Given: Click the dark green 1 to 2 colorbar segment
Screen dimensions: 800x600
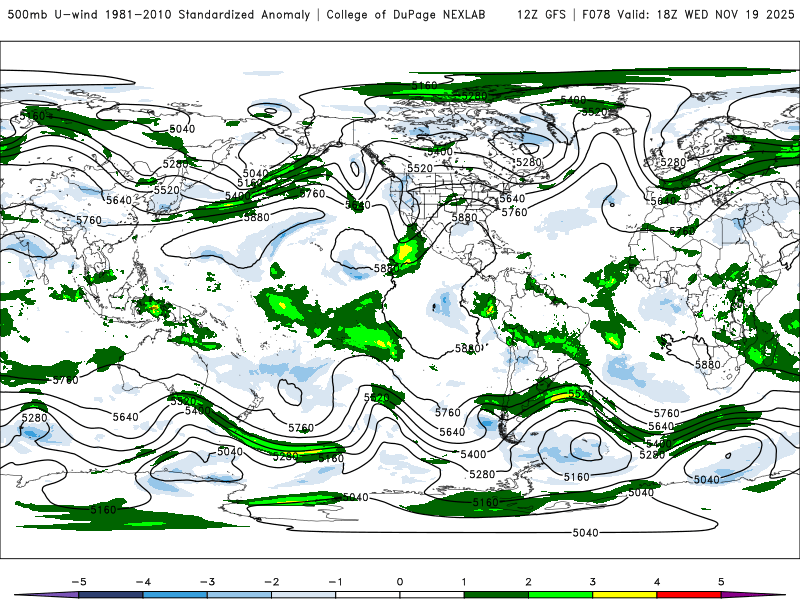Looking at the screenshot, I should coord(496,595).
